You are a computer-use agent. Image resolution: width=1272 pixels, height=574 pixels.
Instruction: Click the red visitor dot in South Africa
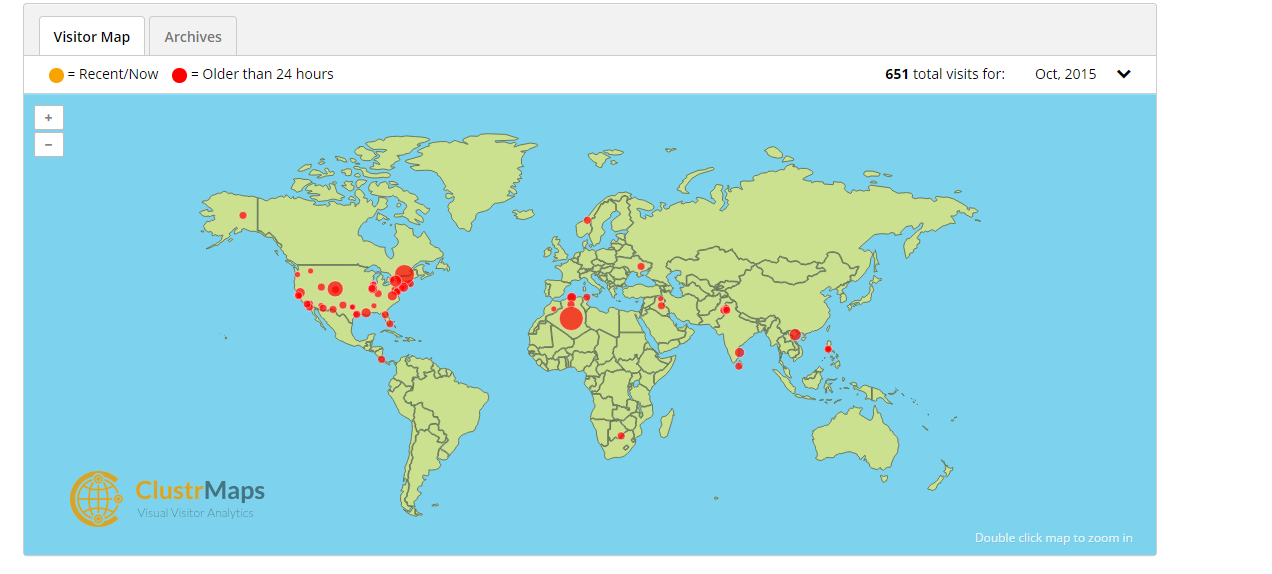621,436
